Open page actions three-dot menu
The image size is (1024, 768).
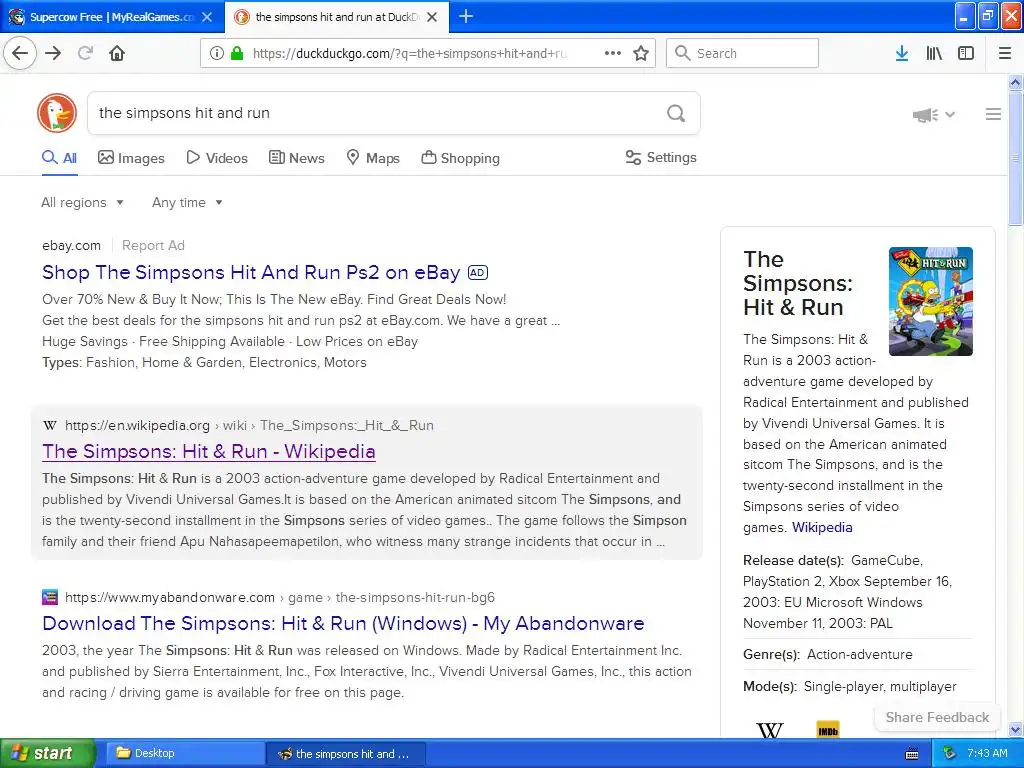pyautogui.click(x=613, y=53)
